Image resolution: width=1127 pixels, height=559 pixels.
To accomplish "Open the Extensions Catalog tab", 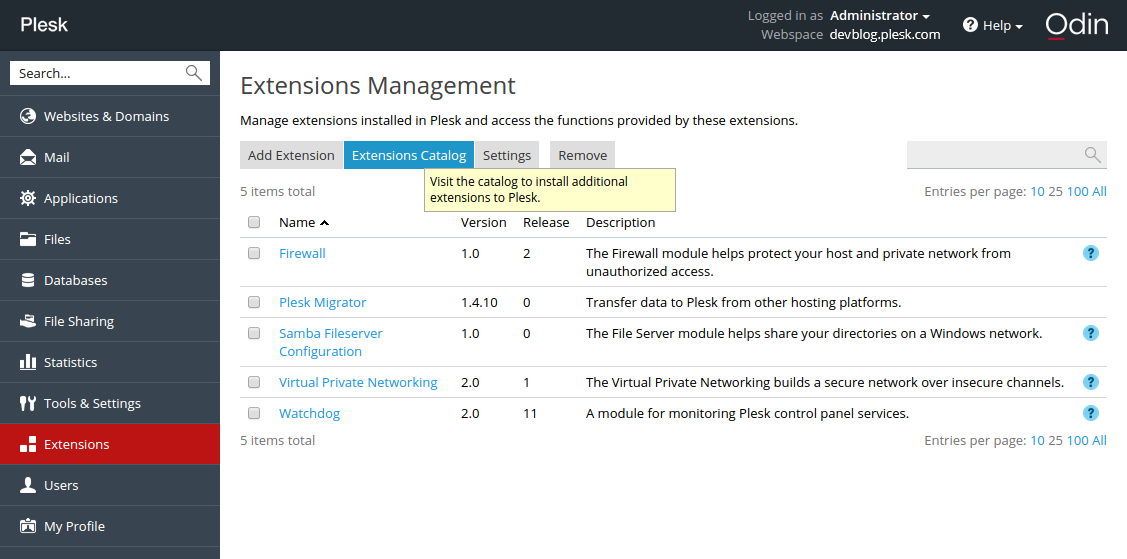I will 409,155.
